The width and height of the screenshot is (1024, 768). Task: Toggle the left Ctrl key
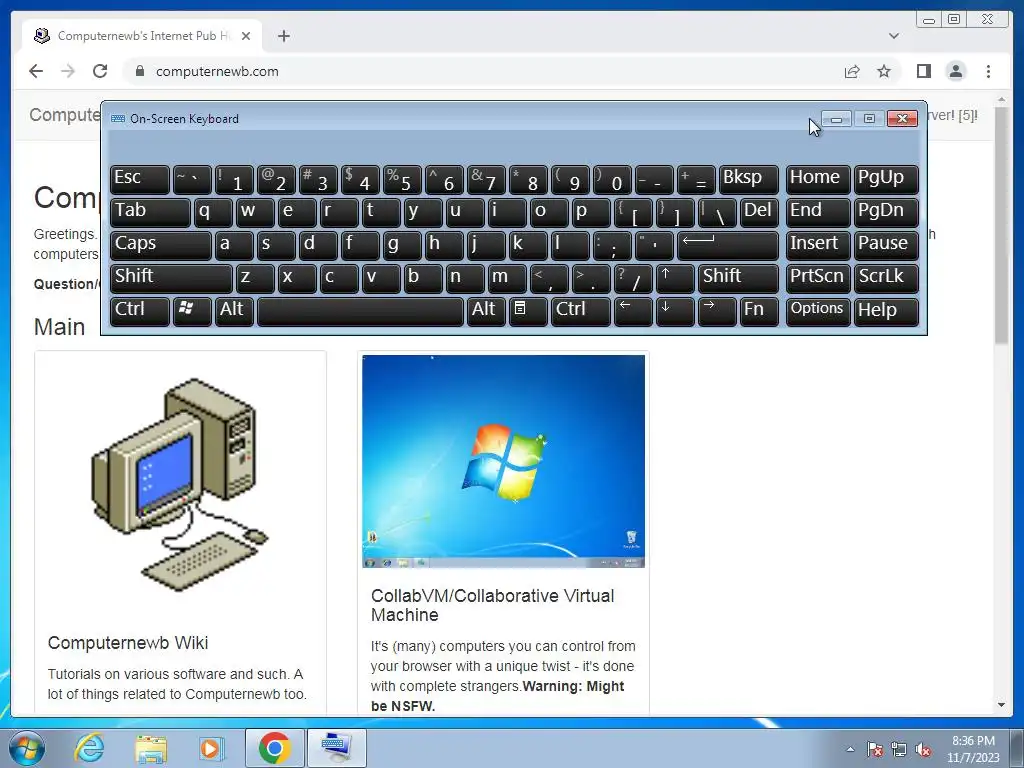pyautogui.click(x=140, y=311)
